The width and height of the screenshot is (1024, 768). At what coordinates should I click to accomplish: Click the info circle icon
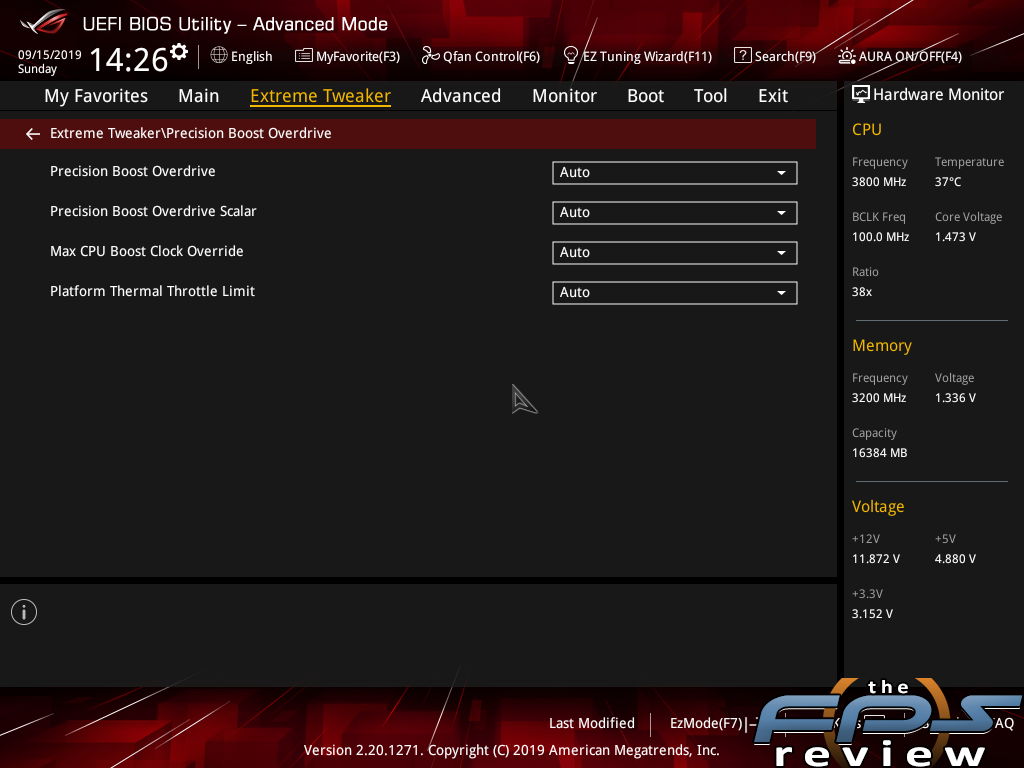tap(24, 612)
